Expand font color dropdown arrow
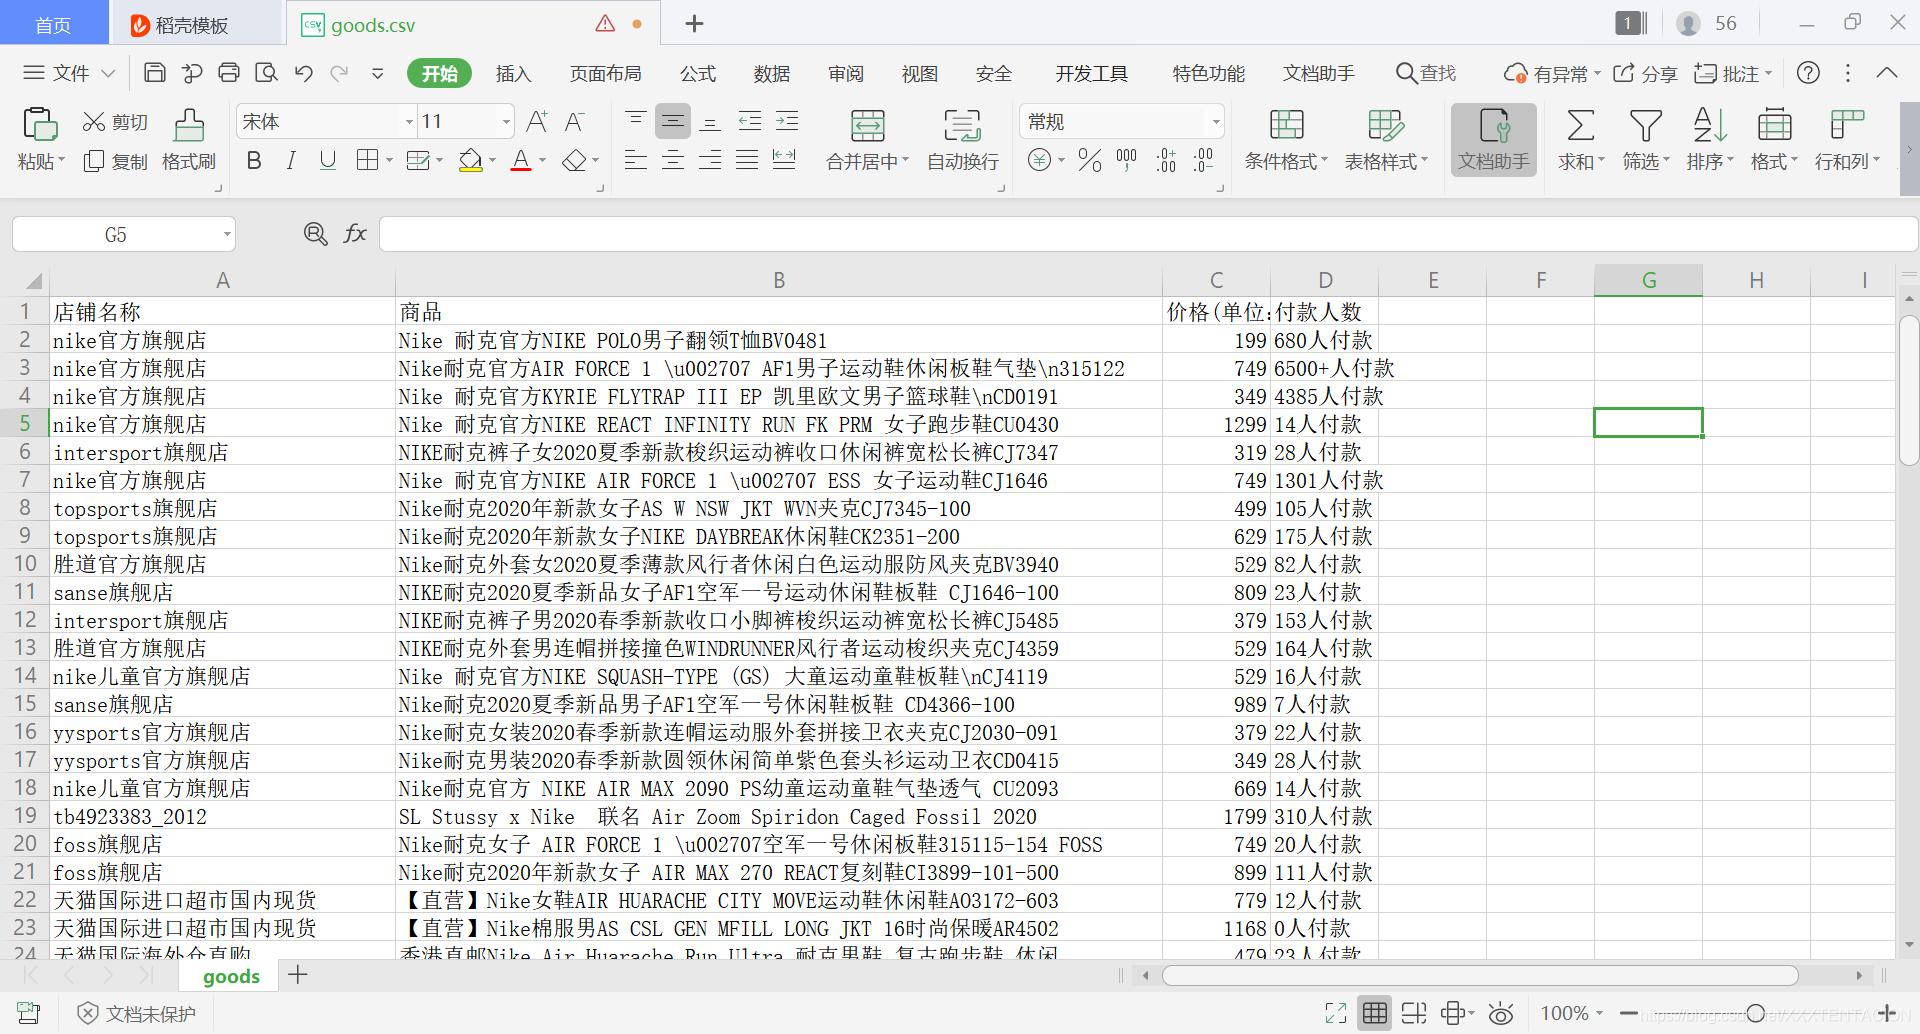 (x=543, y=161)
